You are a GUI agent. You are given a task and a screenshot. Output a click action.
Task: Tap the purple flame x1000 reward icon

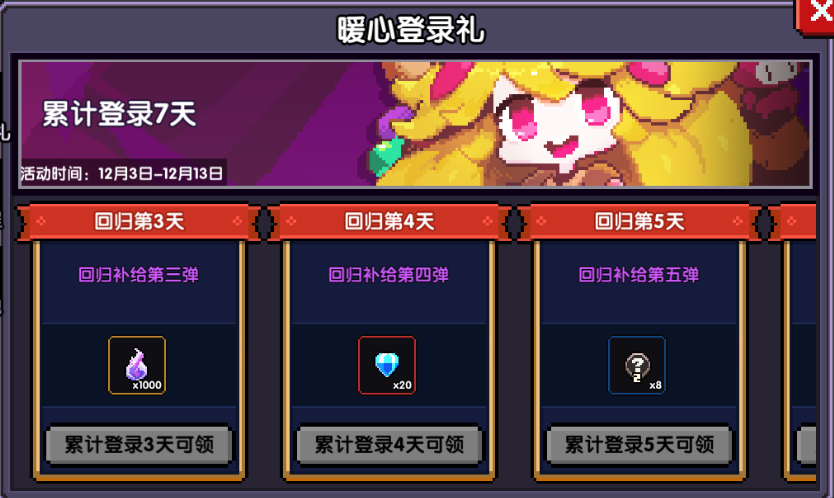tap(137, 366)
